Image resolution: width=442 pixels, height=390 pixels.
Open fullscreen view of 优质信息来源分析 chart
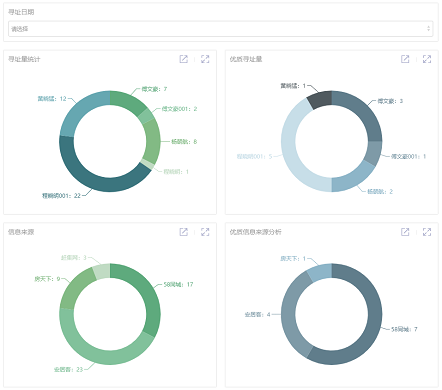(x=427, y=232)
